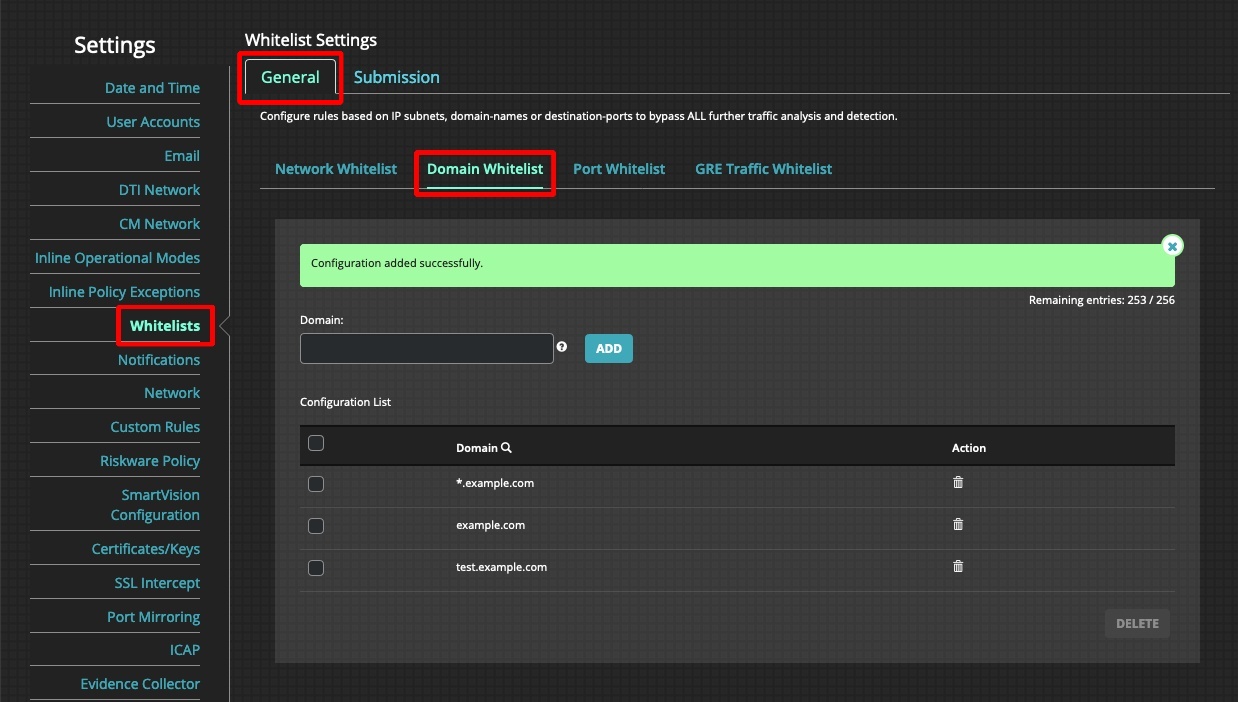1238x702 pixels.
Task: Check the select-all checkbox in the table header
Action: click(316, 442)
